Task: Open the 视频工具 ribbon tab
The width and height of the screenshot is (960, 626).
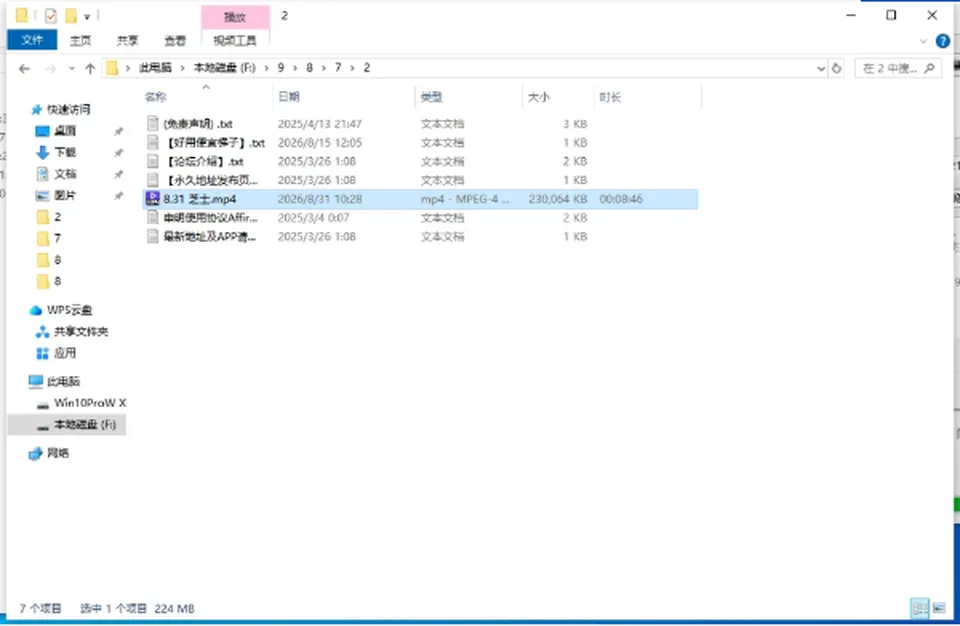Action: [x=235, y=40]
